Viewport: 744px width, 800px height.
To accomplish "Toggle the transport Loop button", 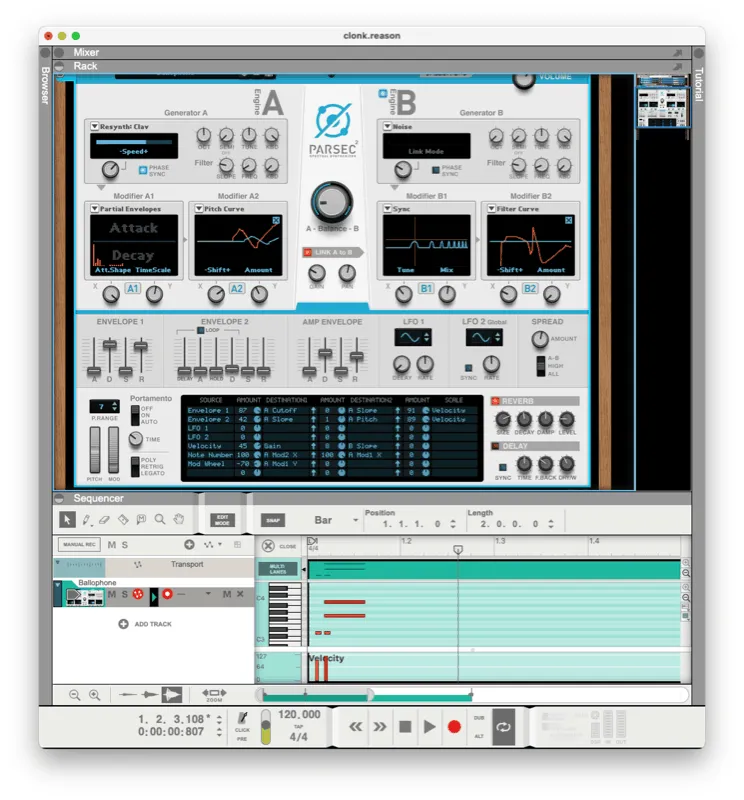I will tap(503, 727).
